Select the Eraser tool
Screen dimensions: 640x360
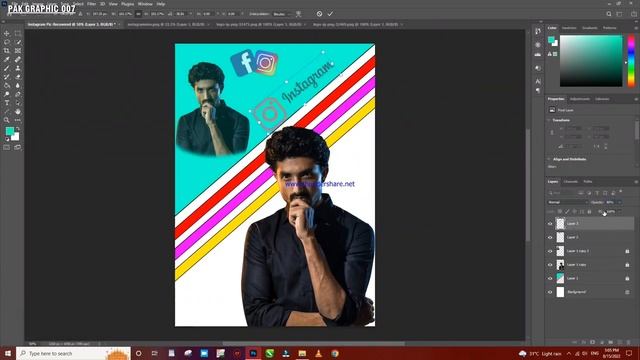[18, 77]
